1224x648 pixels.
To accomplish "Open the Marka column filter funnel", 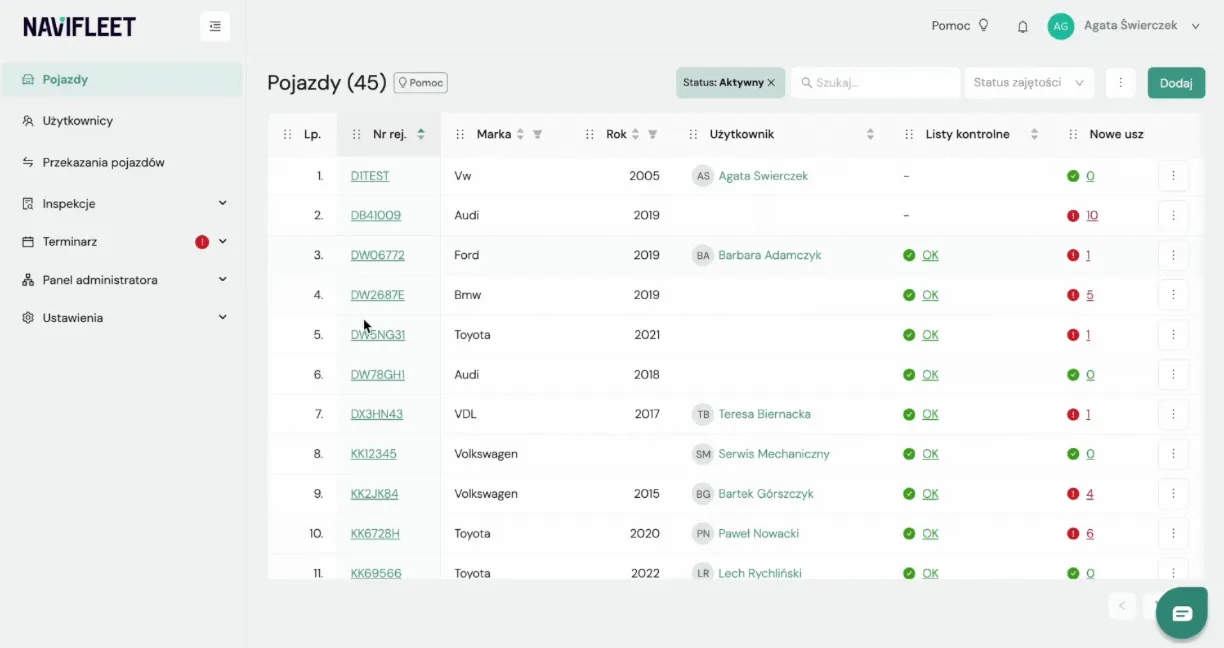I will click(537, 134).
